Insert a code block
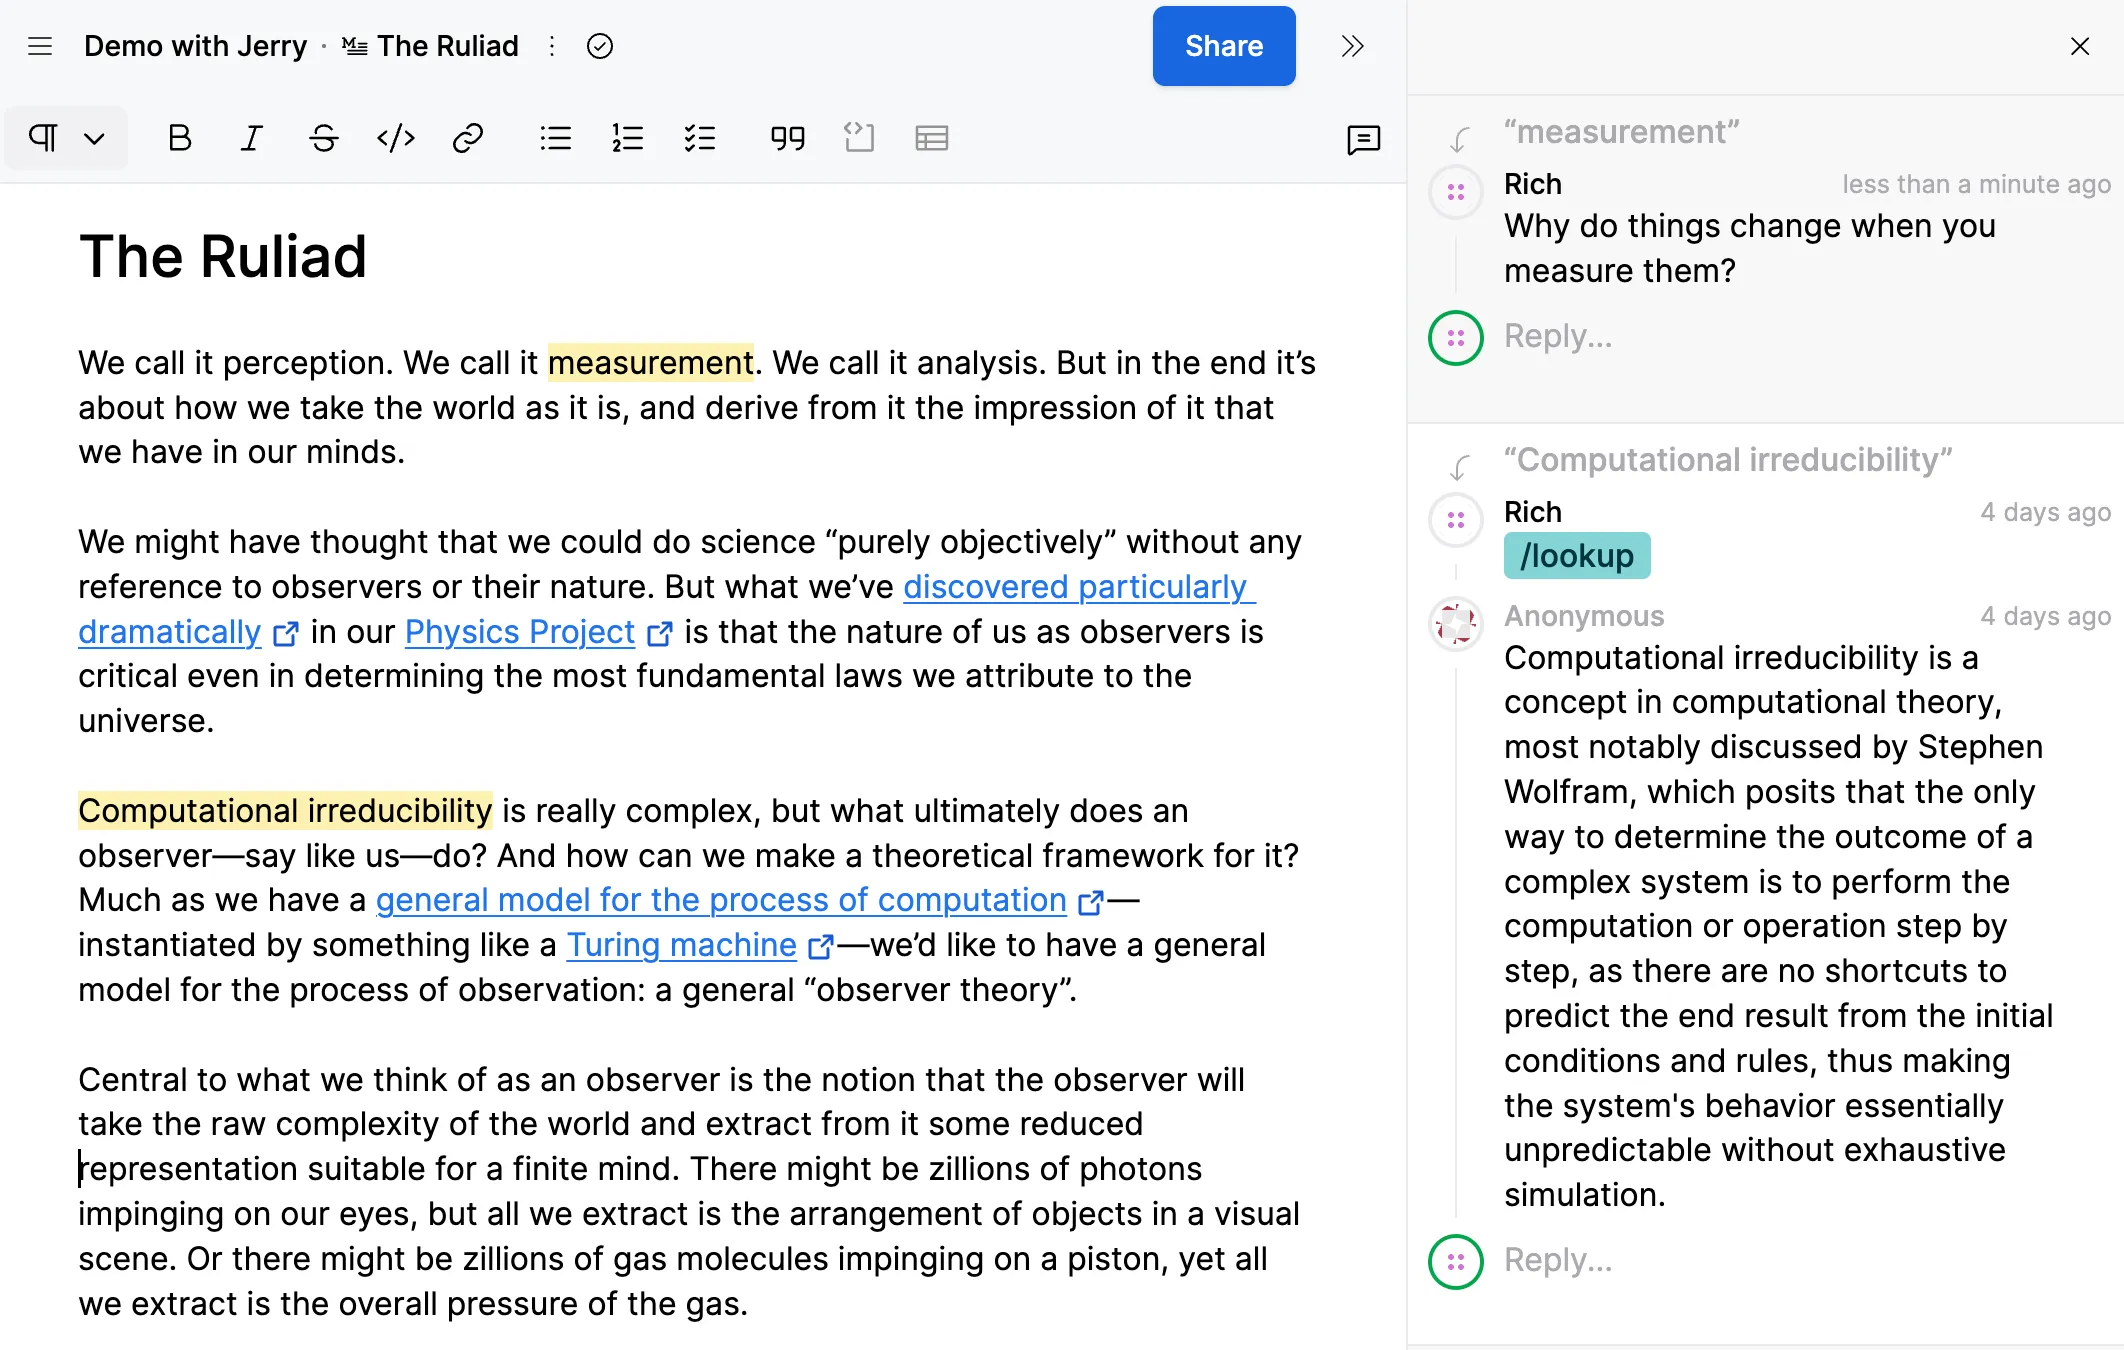The image size is (2124, 1350). [859, 138]
